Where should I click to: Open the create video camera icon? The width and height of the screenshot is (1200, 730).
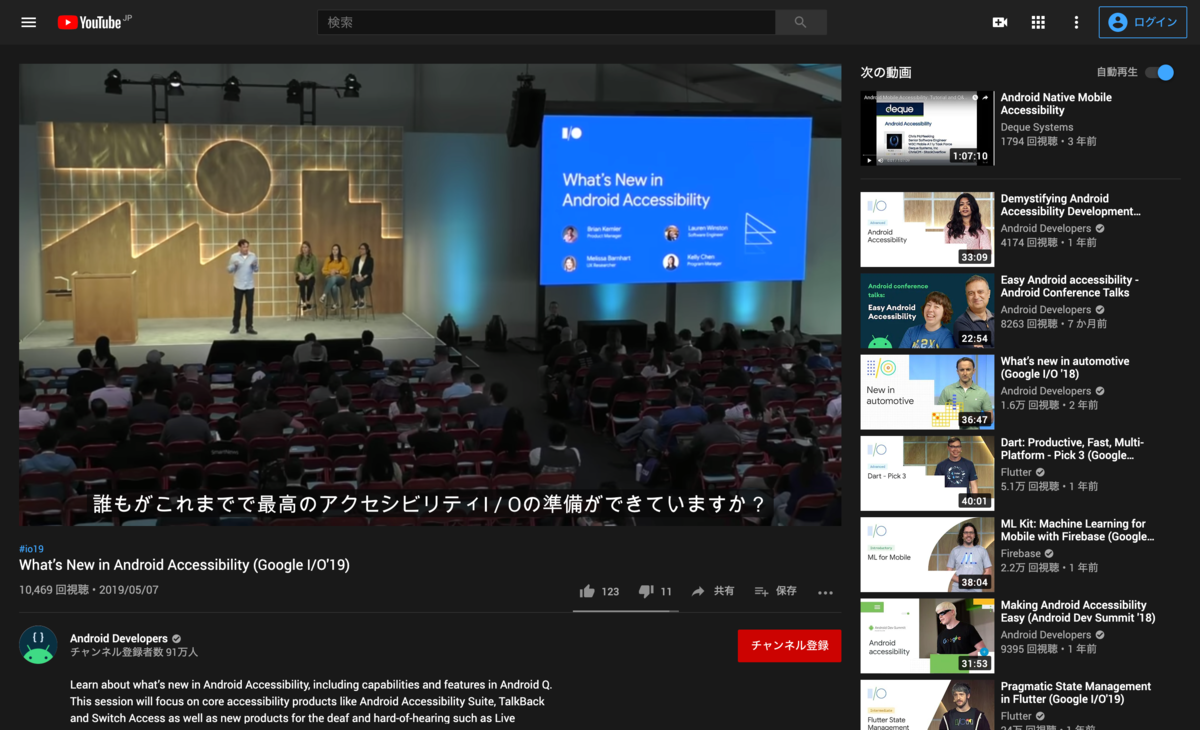pos(999,22)
